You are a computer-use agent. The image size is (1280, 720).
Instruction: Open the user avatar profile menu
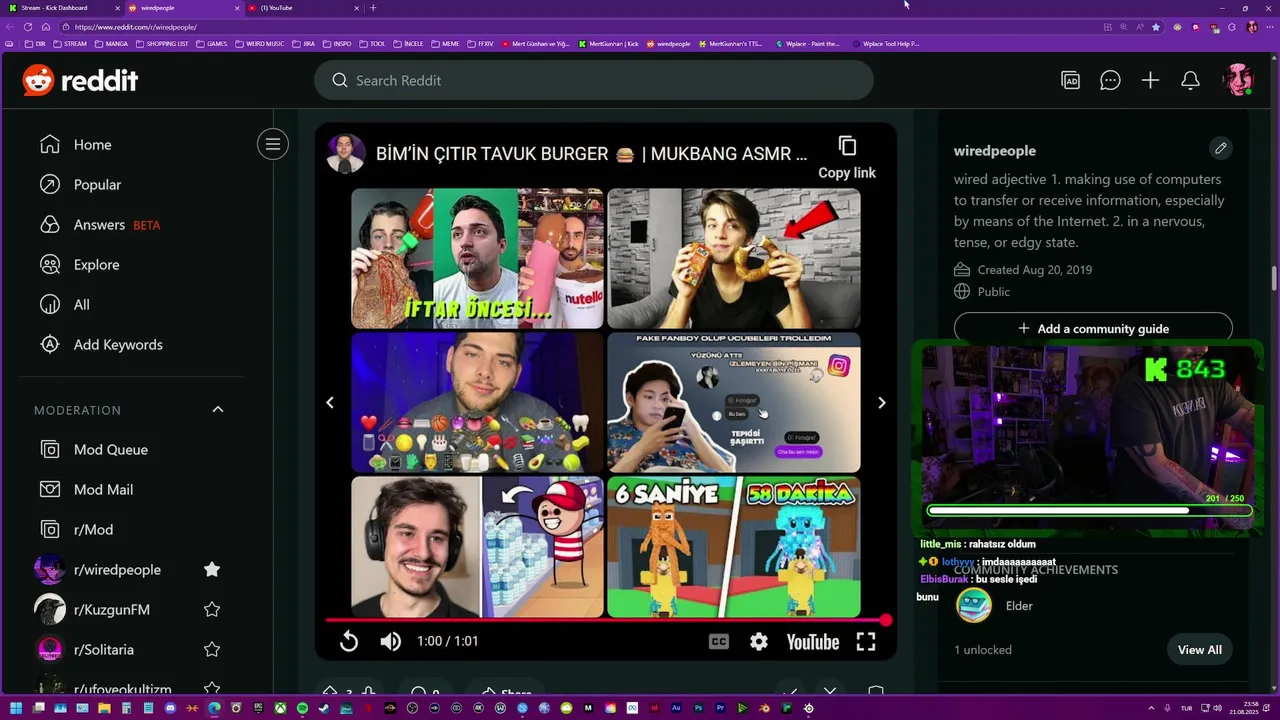(x=1237, y=80)
